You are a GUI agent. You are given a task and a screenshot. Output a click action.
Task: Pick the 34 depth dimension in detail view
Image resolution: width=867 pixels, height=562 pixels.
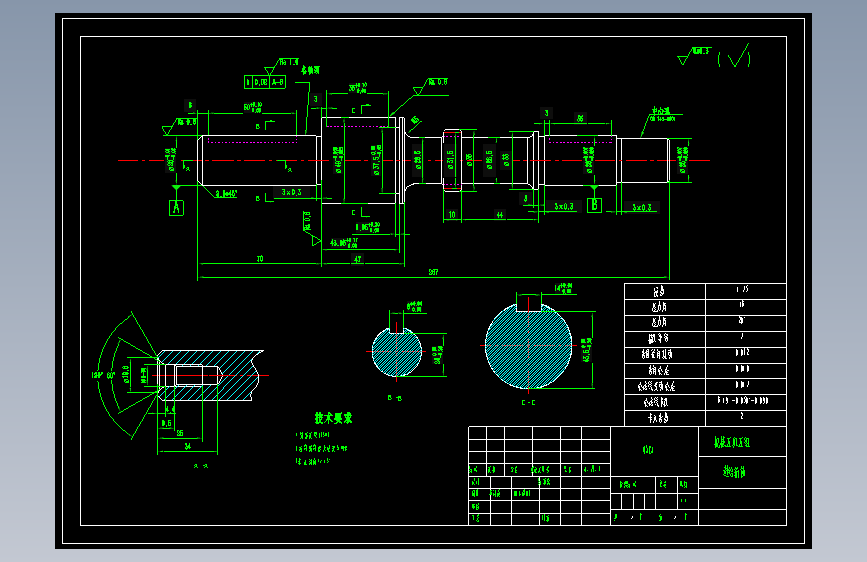(187, 446)
